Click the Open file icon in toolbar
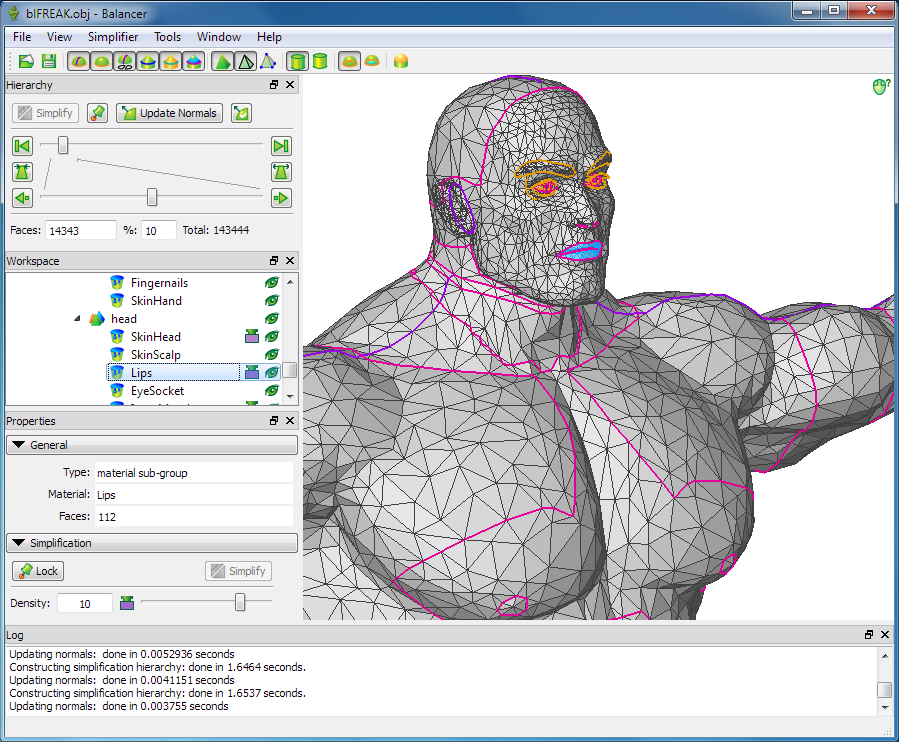This screenshot has width=899, height=742. point(27,62)
